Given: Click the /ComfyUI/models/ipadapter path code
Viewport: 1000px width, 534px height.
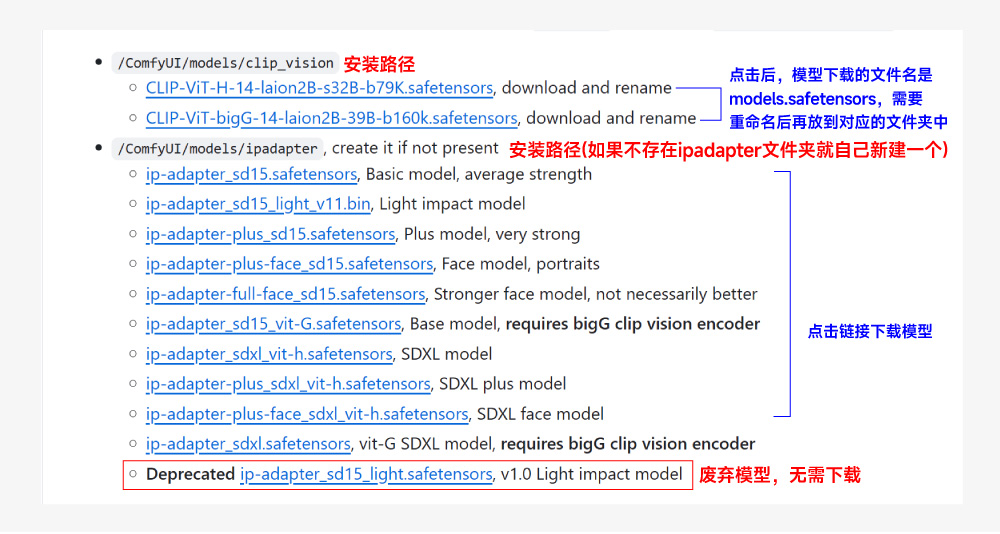Looking at the screenshot, I should click(217, 149).
